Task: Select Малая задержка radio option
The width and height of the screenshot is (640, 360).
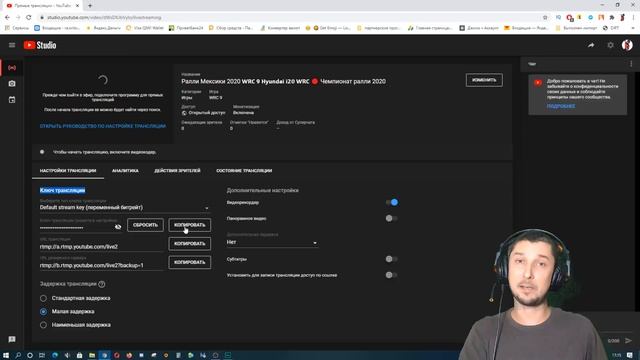Action: click(x=43, y=312)
